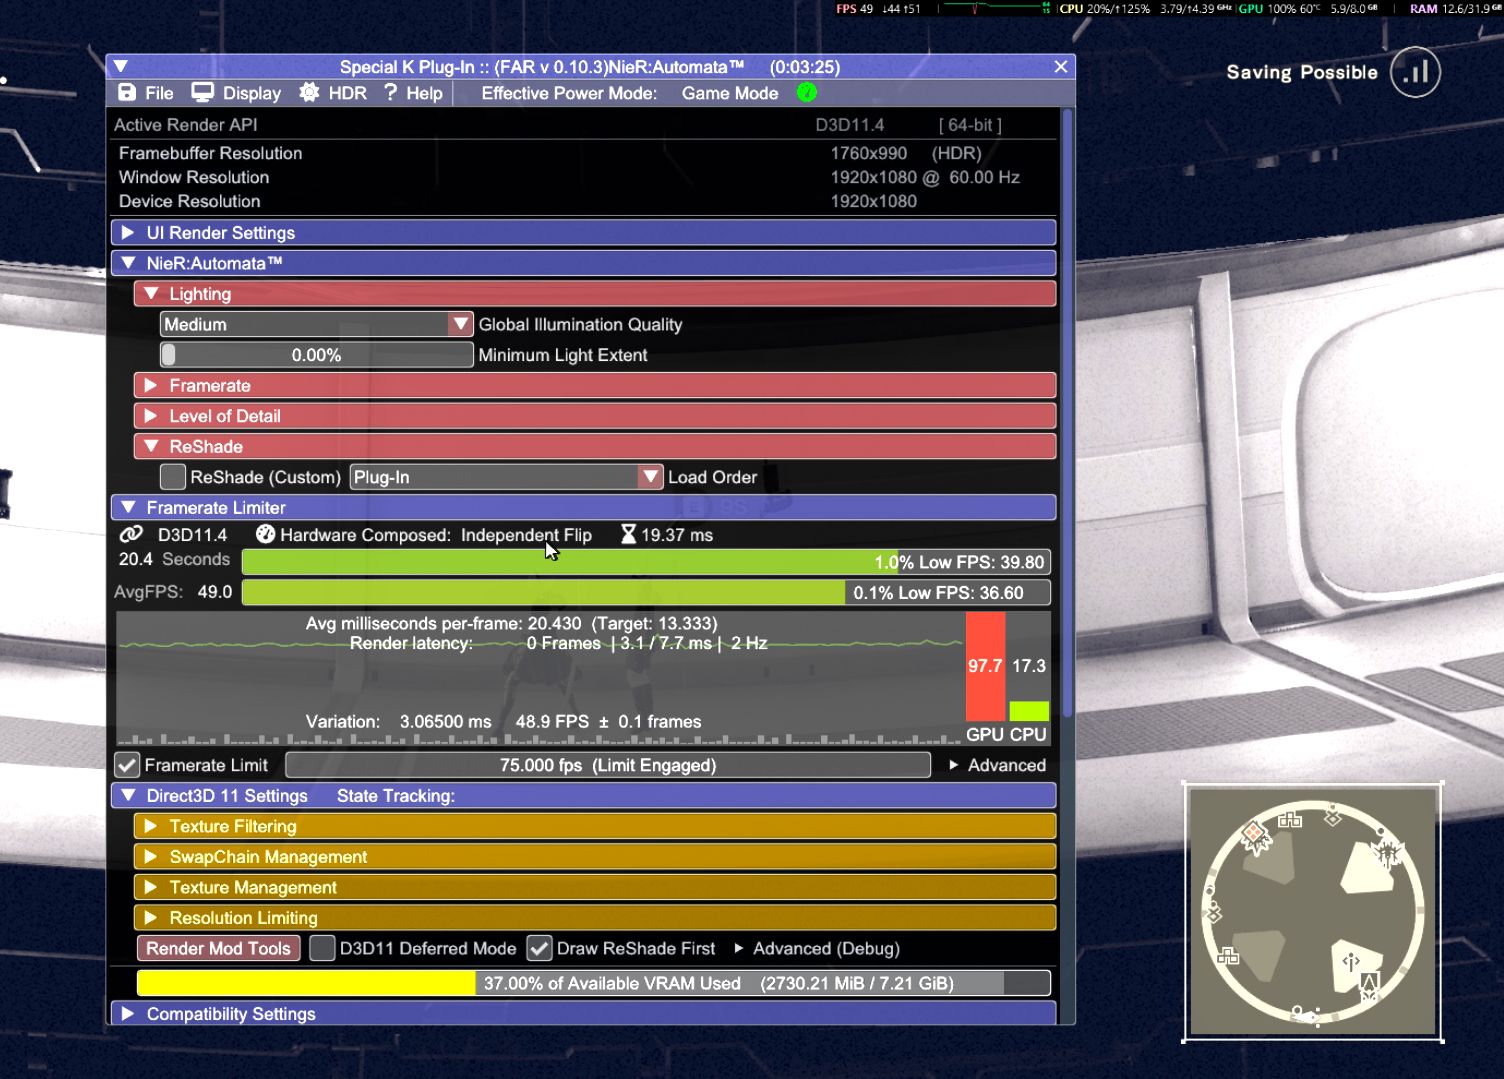Click the State Tracking label

pos(396,796)
